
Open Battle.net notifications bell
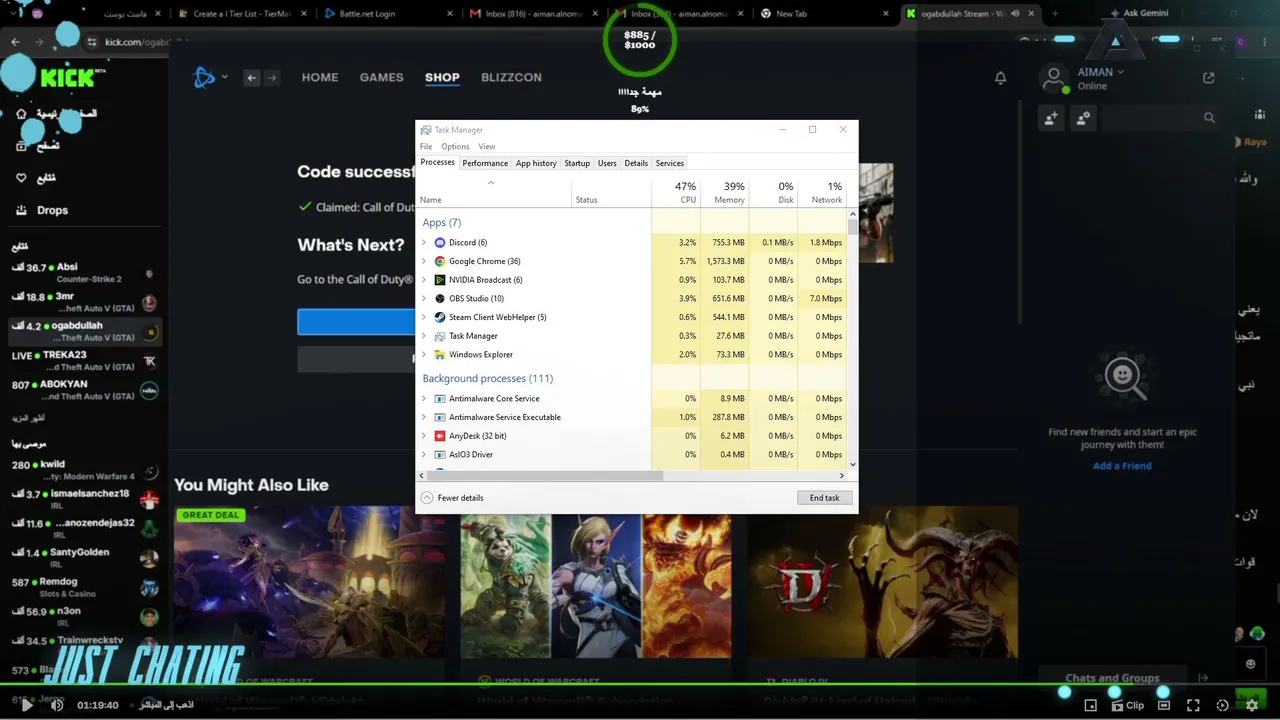(1000, 78)
